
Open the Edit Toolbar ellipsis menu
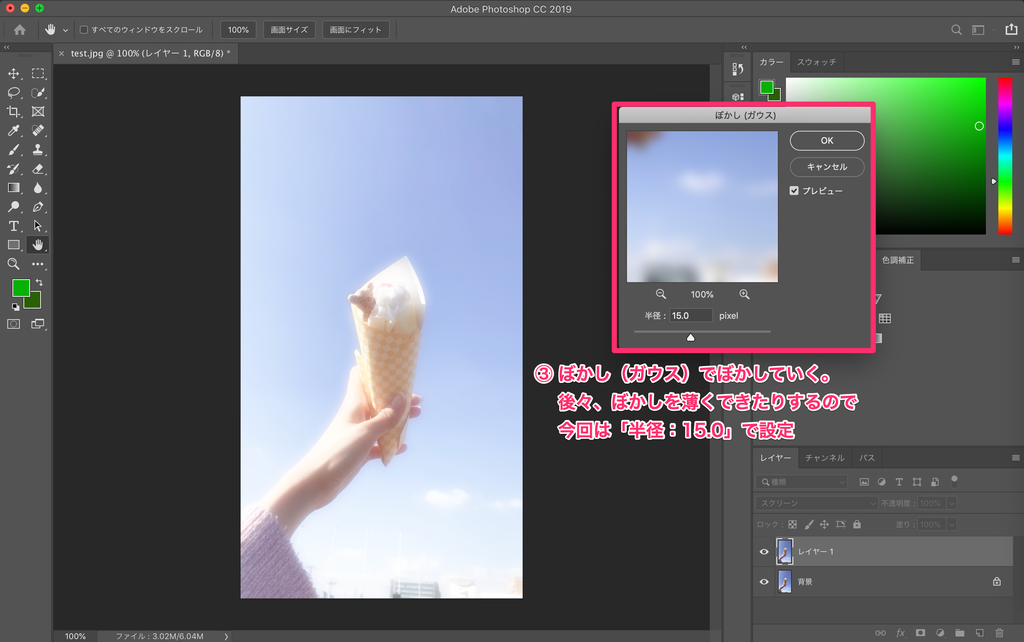coord(38,264)
